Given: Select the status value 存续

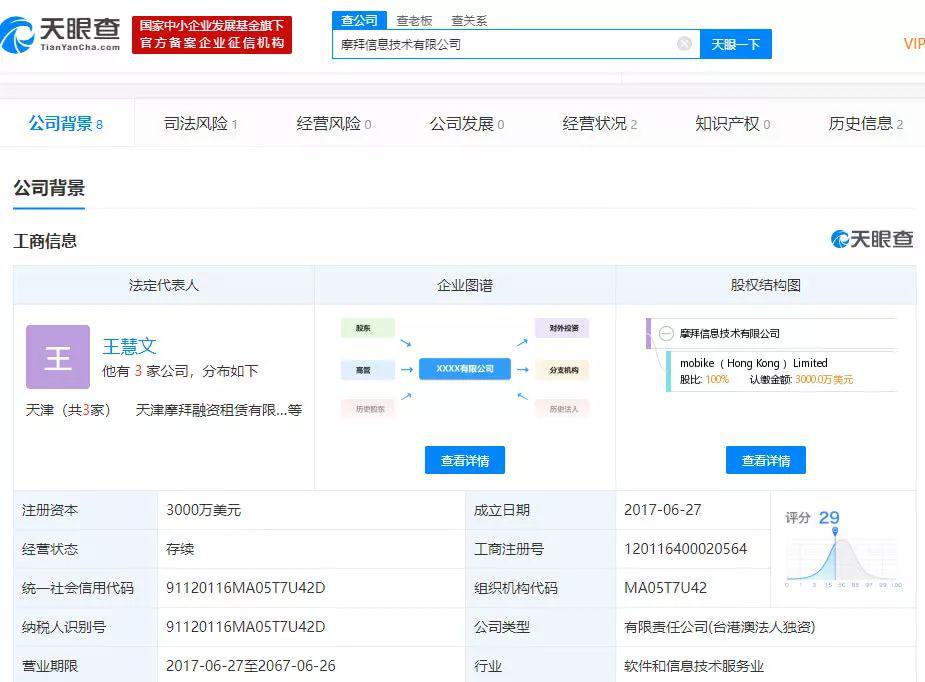Looking at the screenshot, I should coord(180,549).
